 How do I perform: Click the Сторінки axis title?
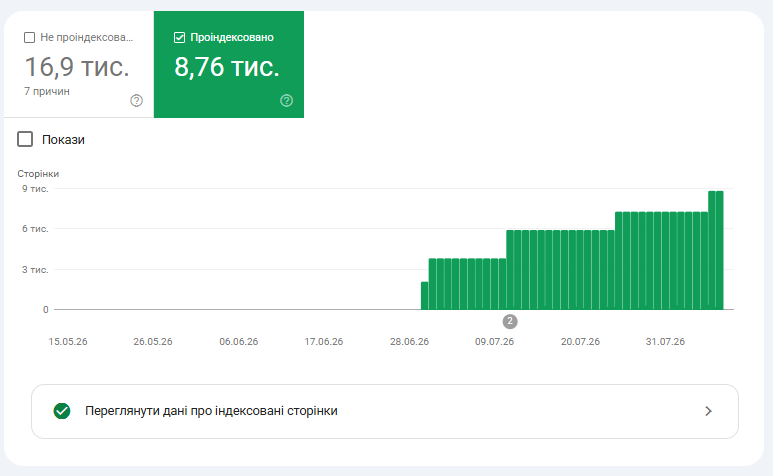coord(38,174)
